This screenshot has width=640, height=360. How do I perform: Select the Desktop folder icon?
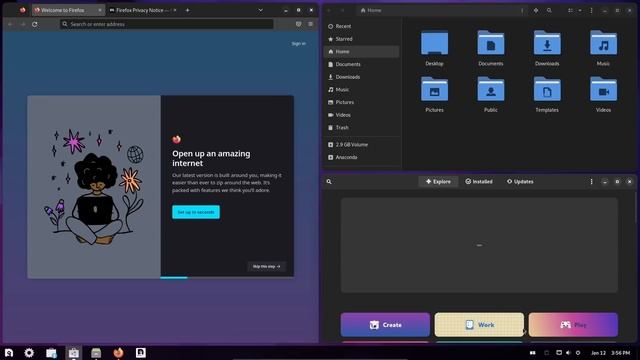point(434,43)
